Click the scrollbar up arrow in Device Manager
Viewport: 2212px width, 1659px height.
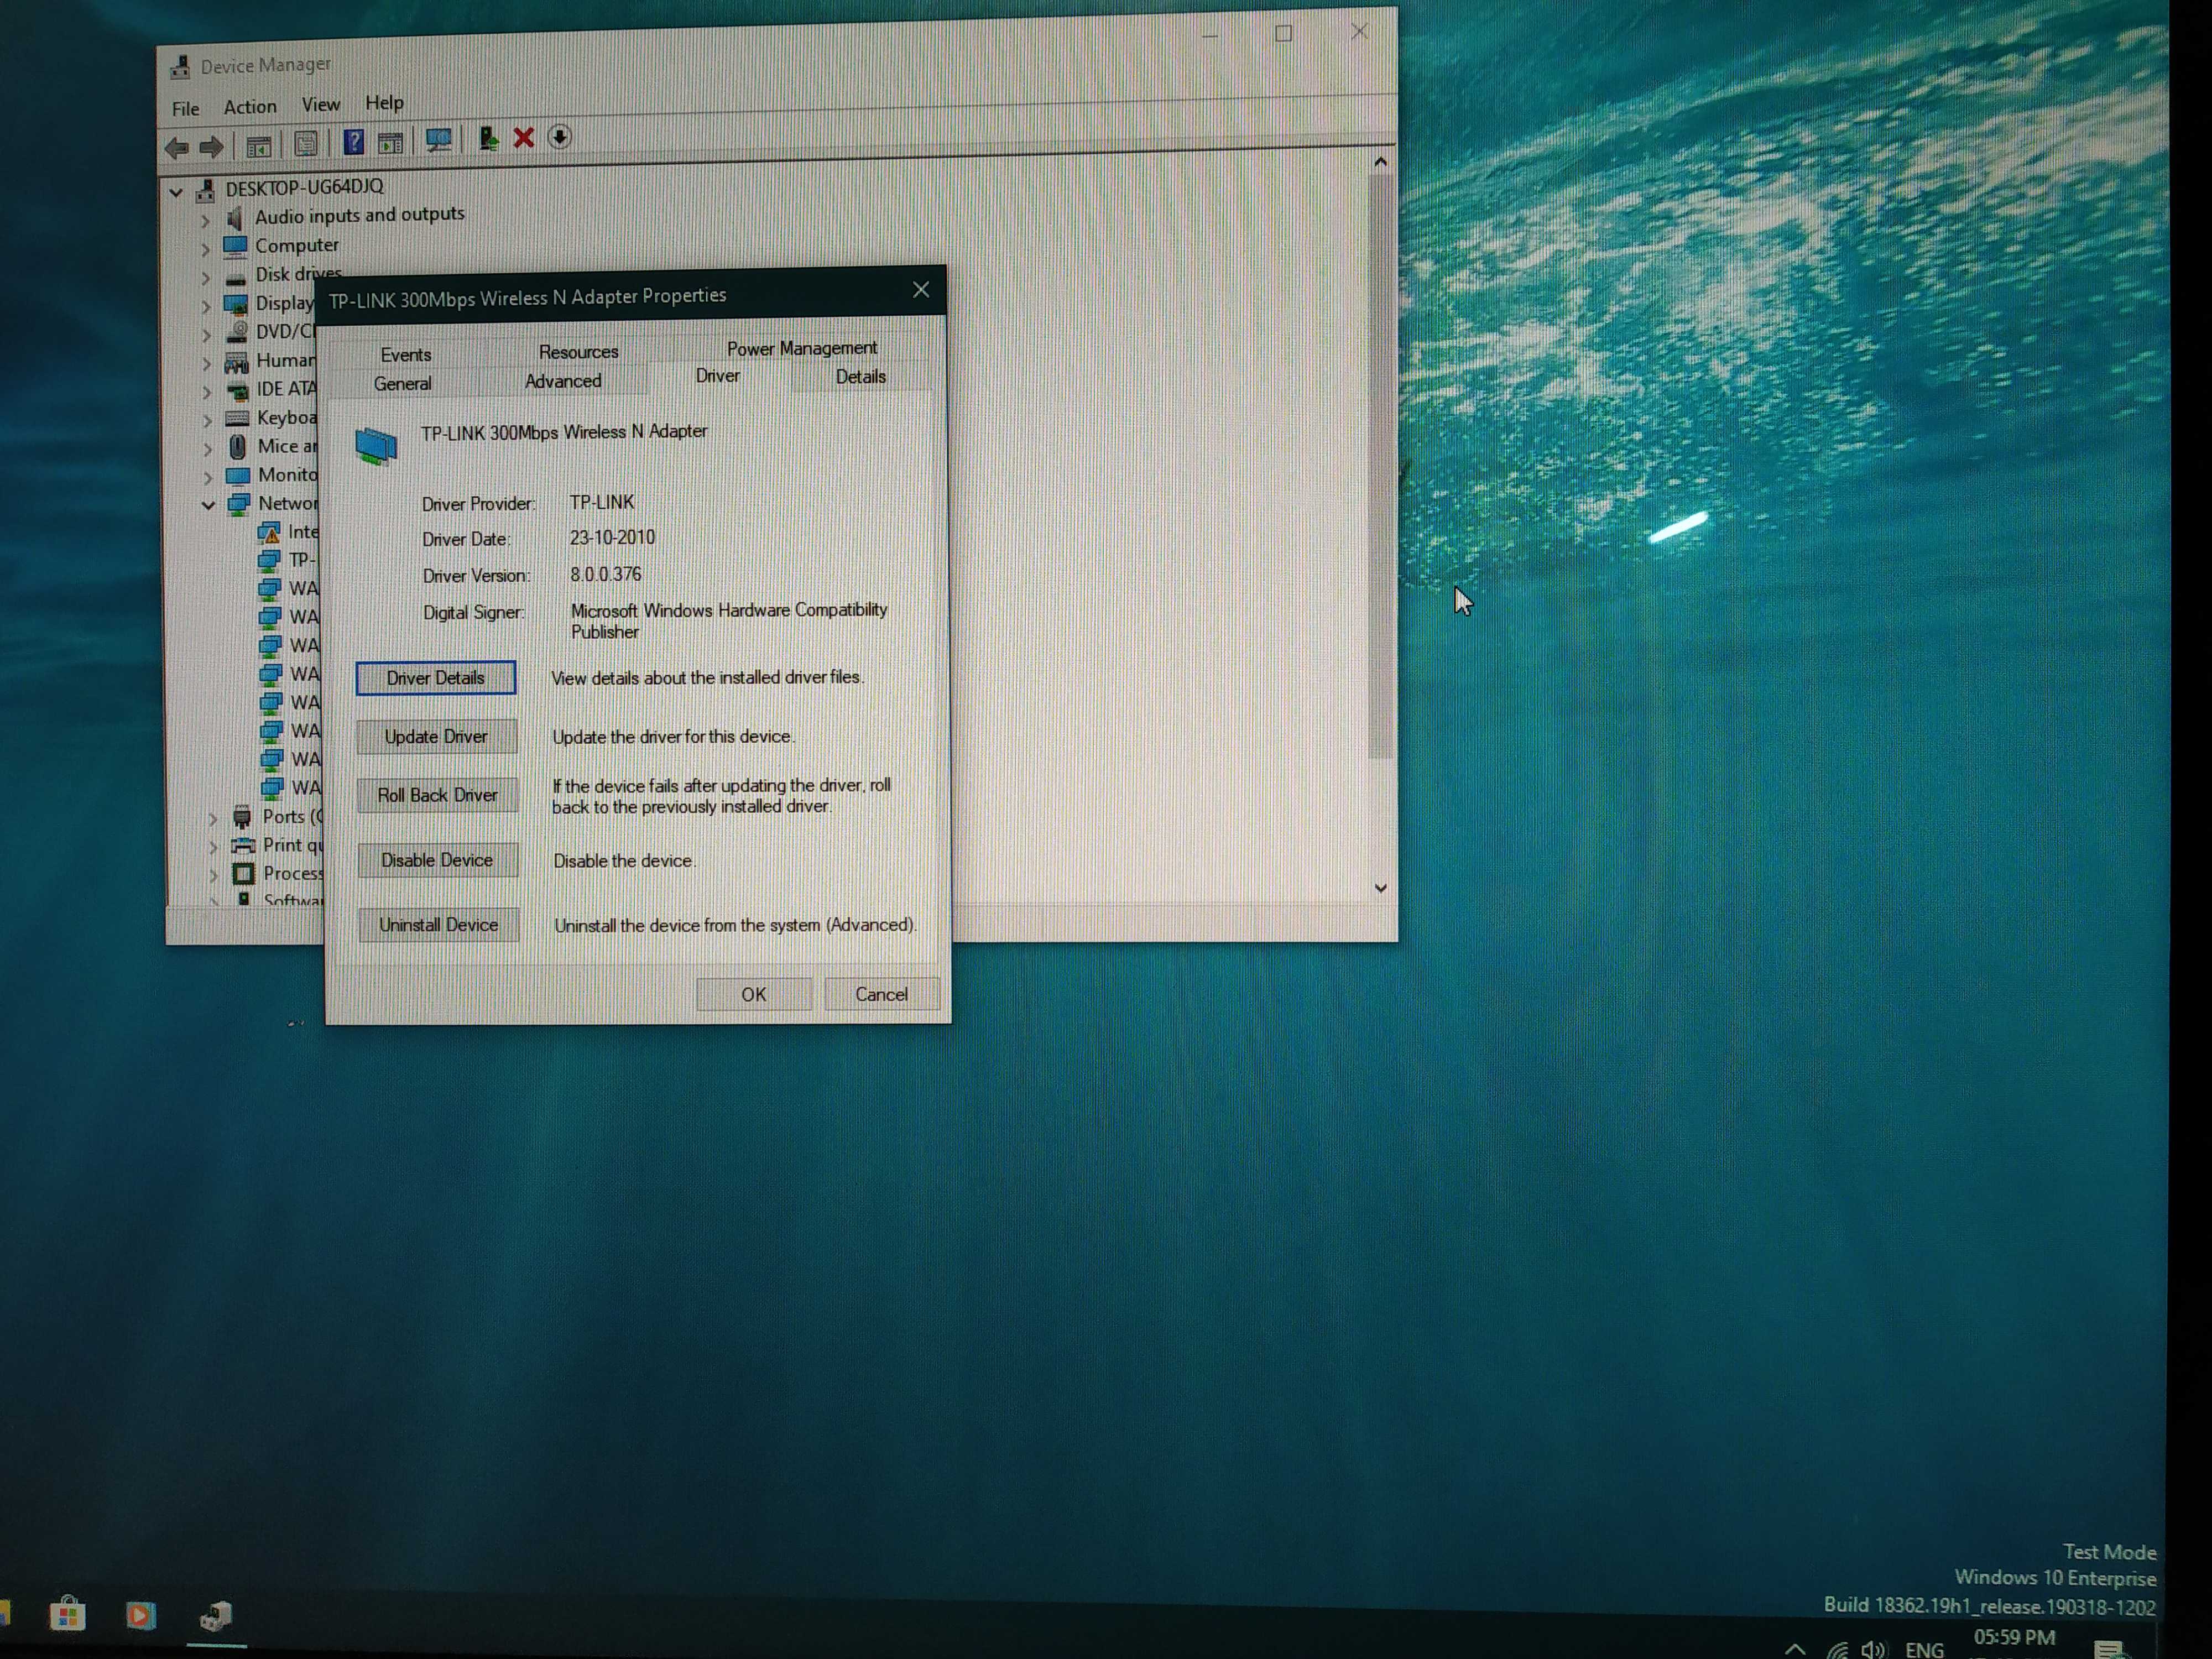click(1380, 162)
